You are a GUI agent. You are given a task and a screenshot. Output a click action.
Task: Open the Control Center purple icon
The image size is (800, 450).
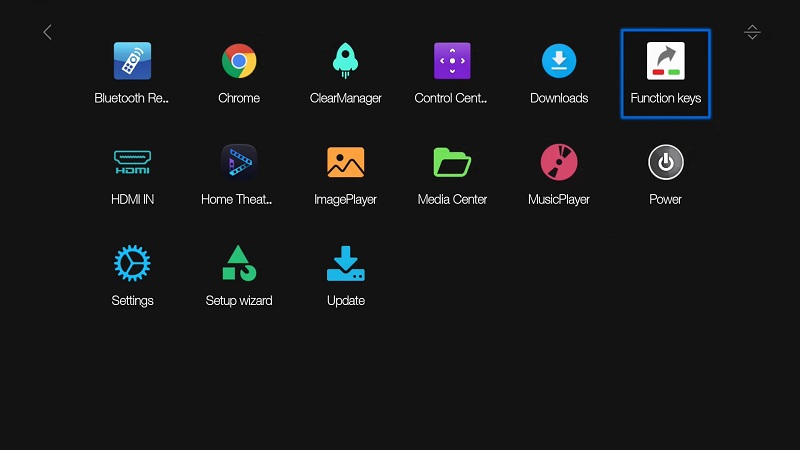452,61
